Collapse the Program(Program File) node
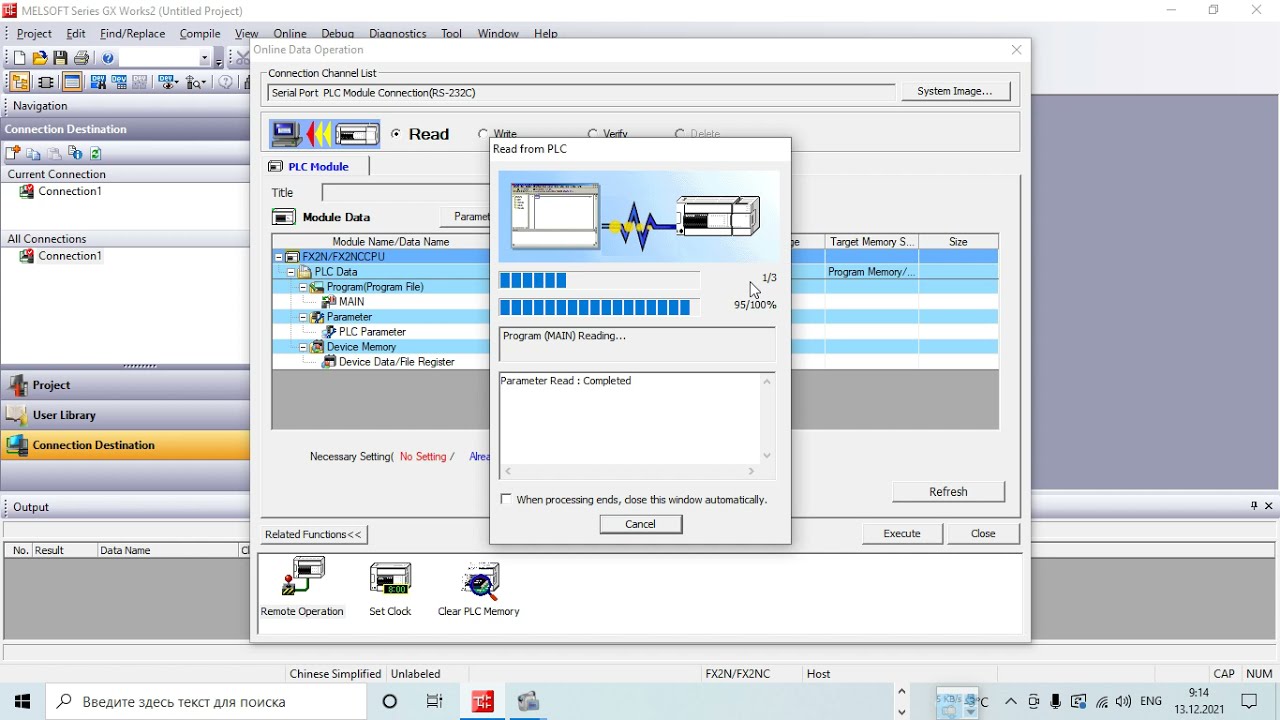The width and height of the screenshot is (1280, 720). (303, 287)
